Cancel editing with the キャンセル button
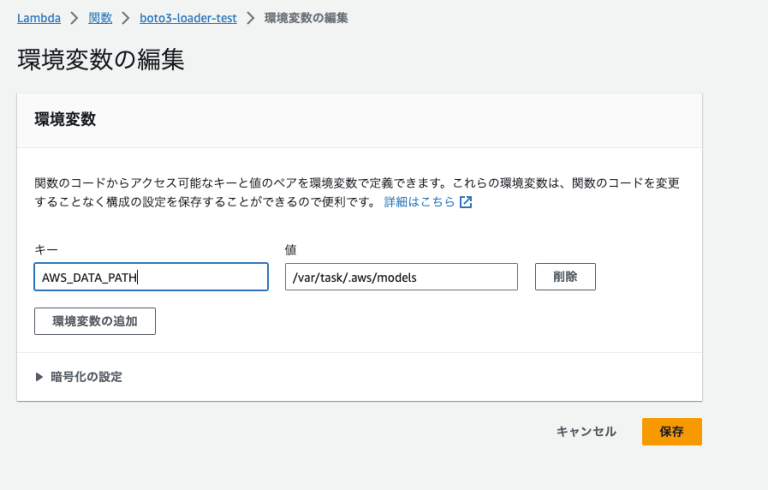The width and height of the screenshot is (768, 490). pyautogui.click(x=586, y=432)
